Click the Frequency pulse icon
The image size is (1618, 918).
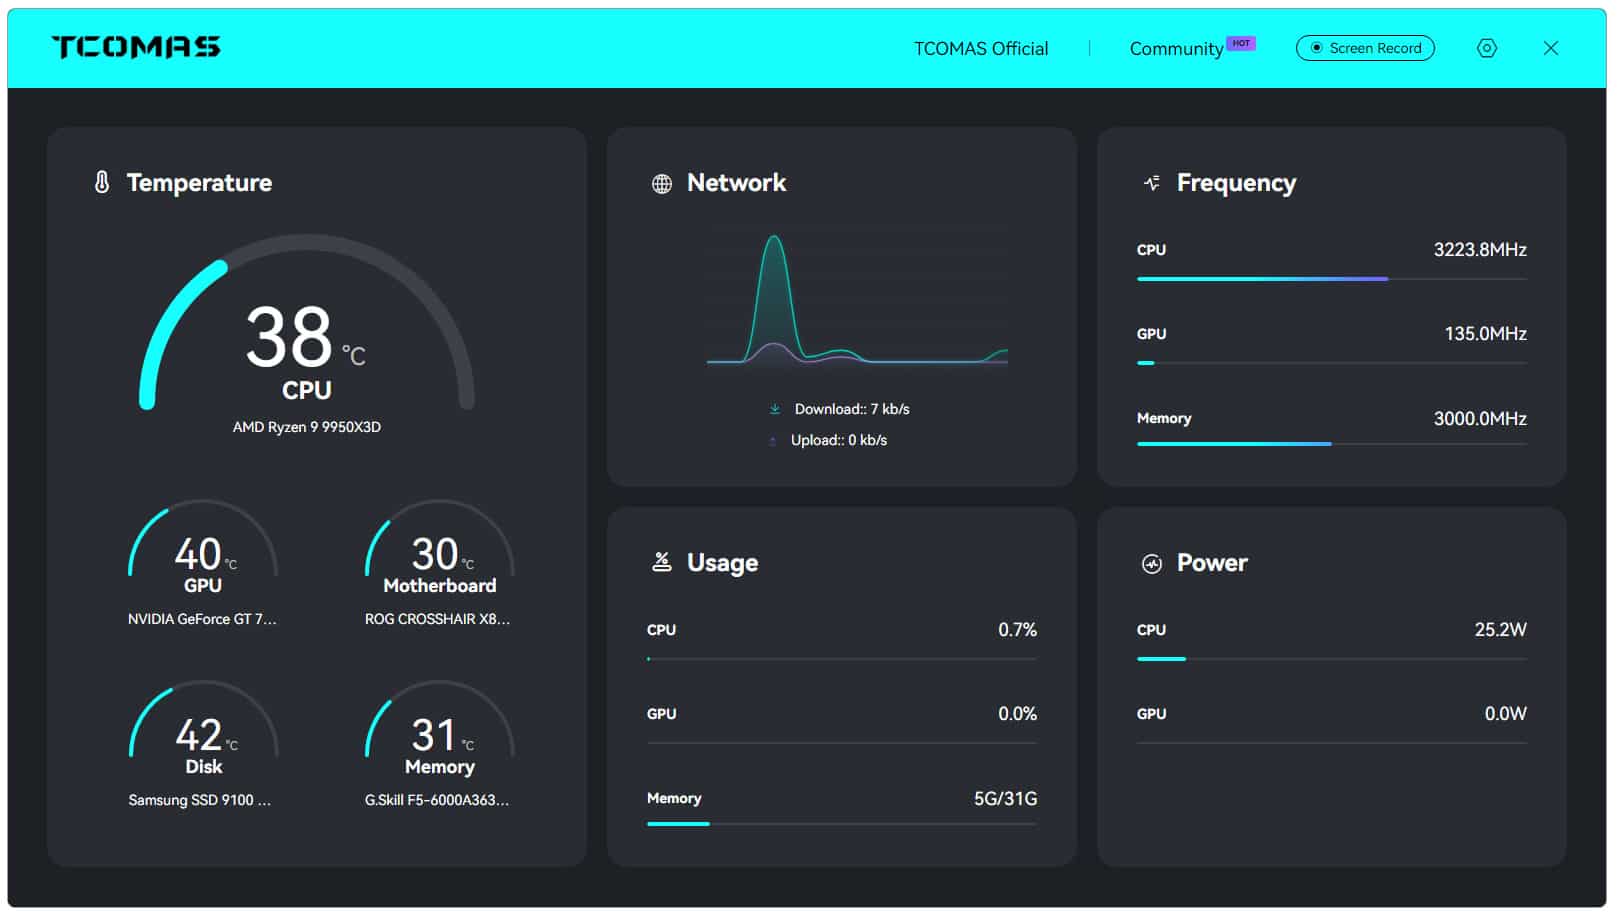click(x=1152, y=182)
